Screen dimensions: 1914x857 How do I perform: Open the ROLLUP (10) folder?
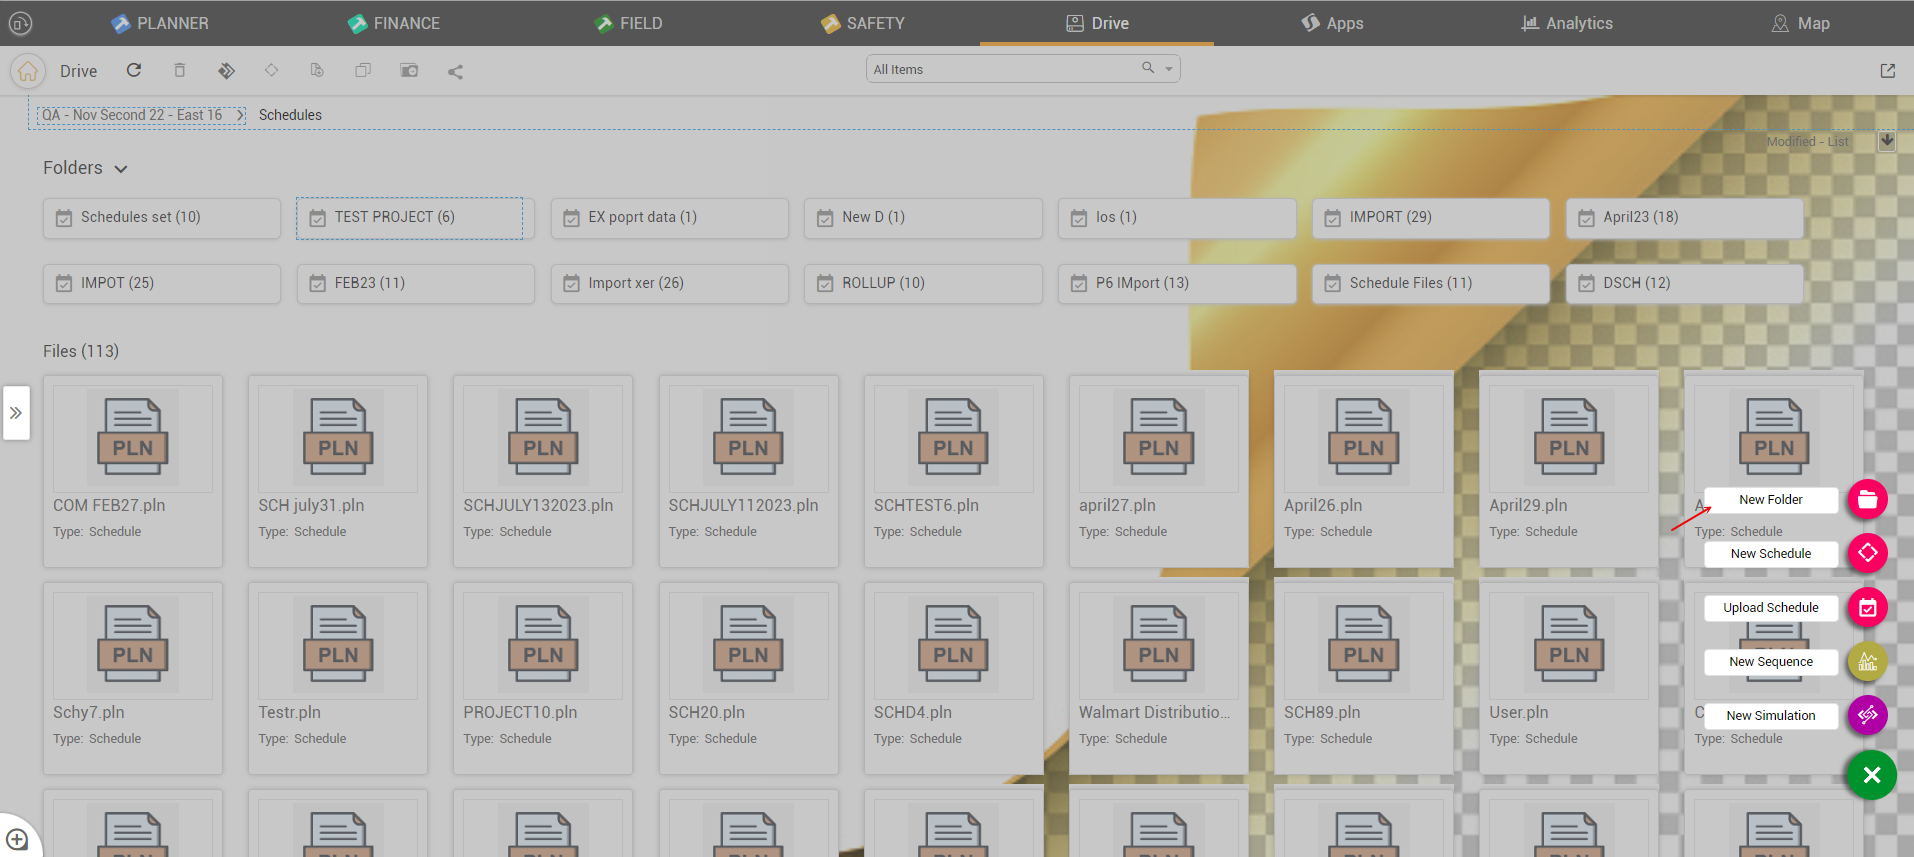click(923, 284)
